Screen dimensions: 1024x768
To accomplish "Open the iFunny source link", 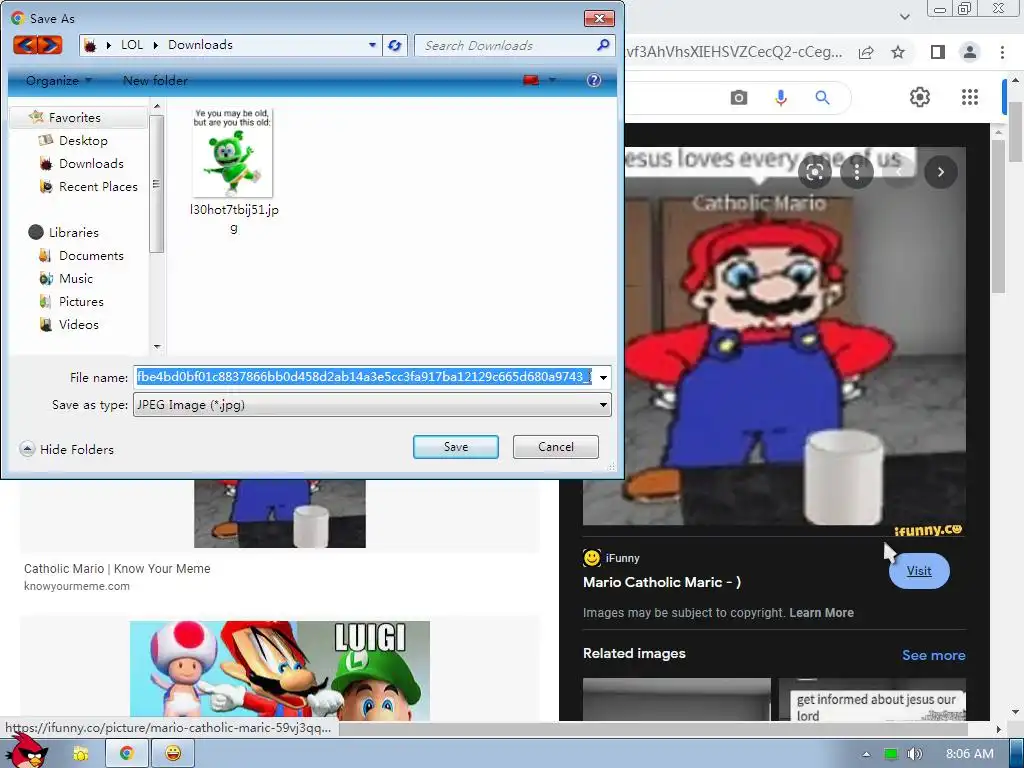I will click(x=611, y=558).
